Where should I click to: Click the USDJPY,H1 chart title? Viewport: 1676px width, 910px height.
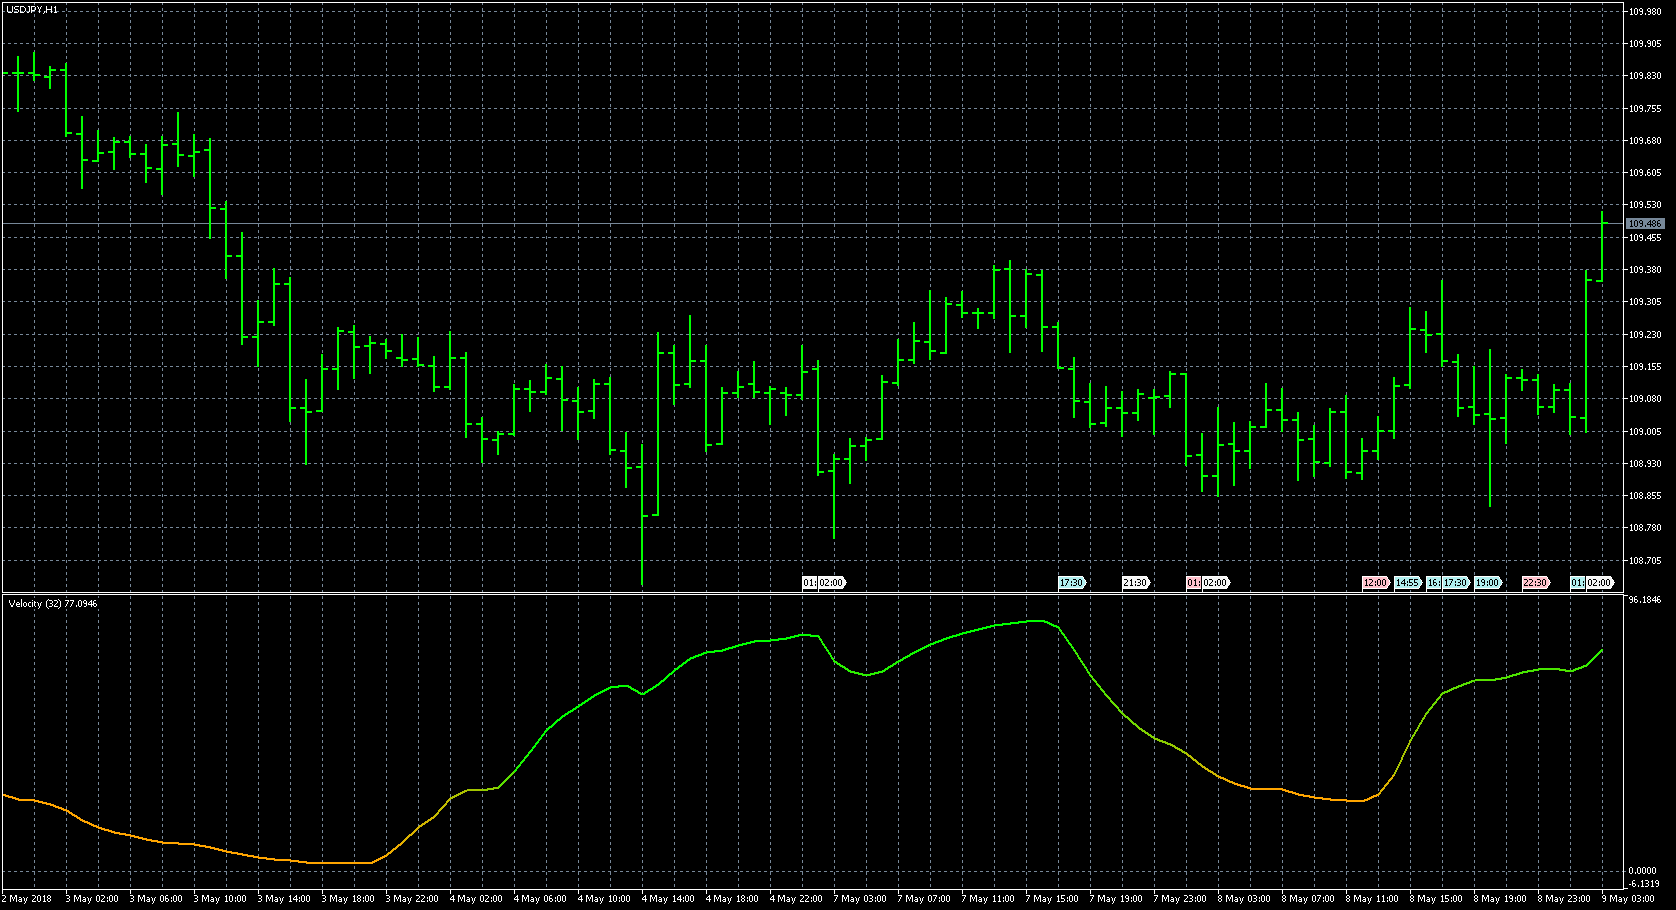click(31, 9)
